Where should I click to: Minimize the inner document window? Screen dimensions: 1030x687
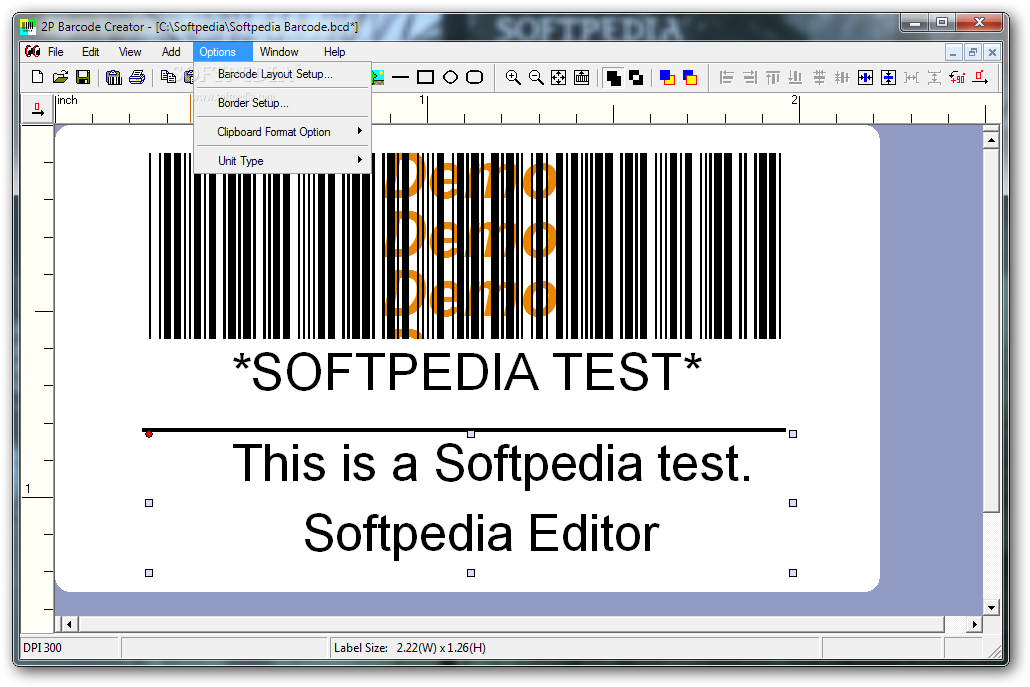coord(953,52)
